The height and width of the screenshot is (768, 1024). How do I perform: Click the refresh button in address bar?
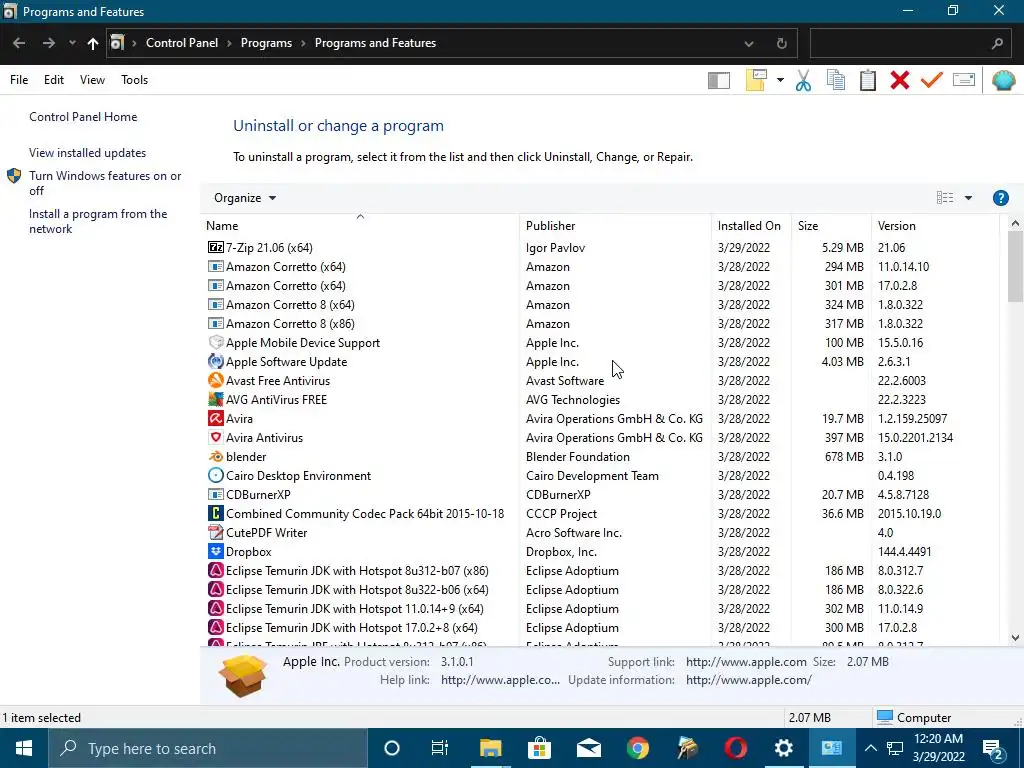click(782, 44)
